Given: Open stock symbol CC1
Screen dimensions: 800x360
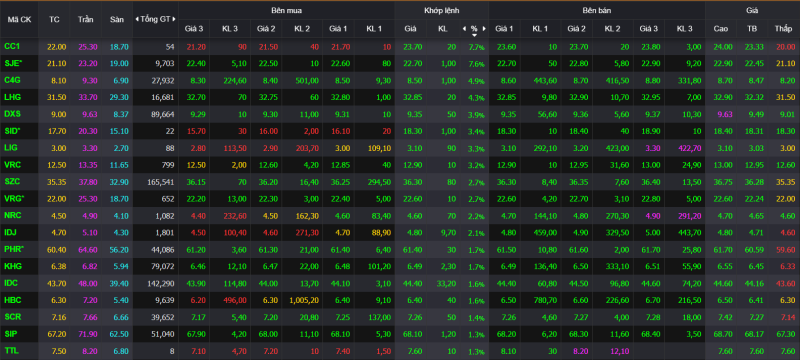Looking at the screenshot, I should [12, 46].
